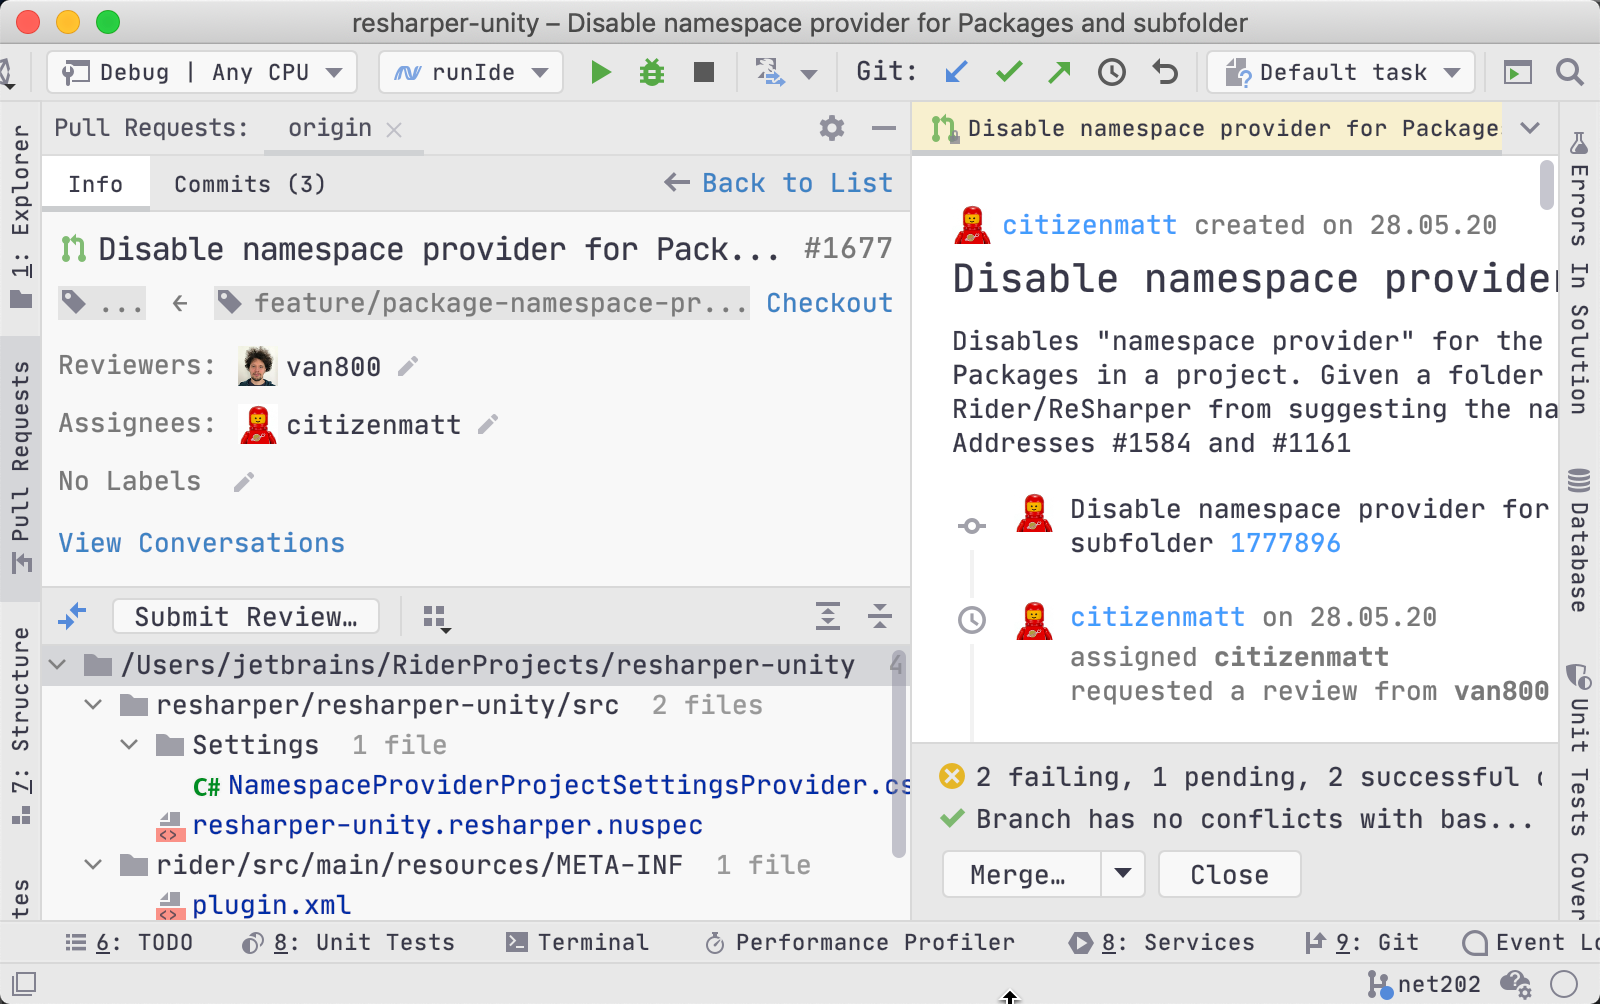1600x1004 pixels.
Task: Hide the Pull Requests tool window
Action: click(883, 128)
